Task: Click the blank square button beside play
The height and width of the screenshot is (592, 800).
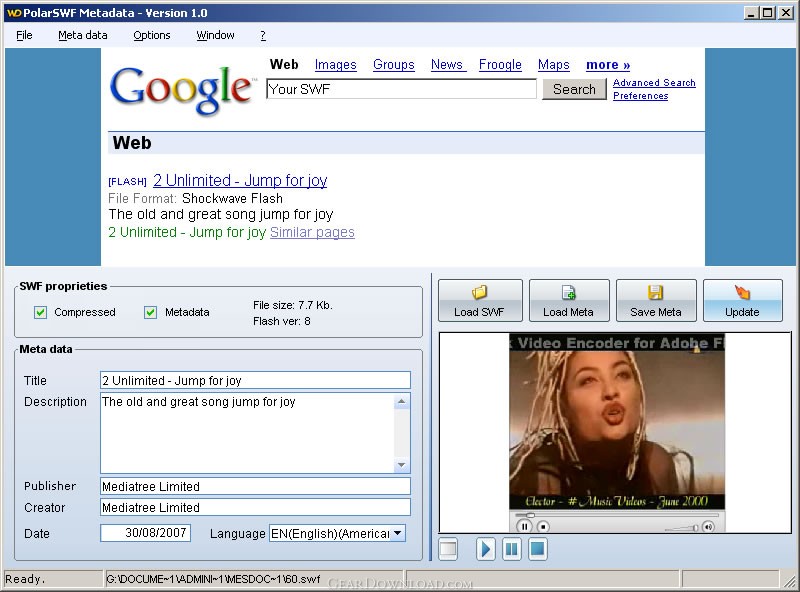Action: click(448, 549)
